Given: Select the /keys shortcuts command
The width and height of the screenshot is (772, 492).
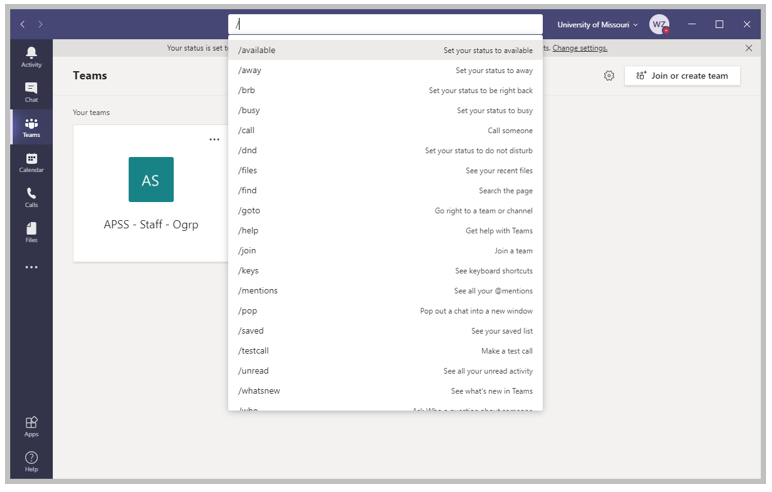Looking at the screenshot, I should coord(385,270).
